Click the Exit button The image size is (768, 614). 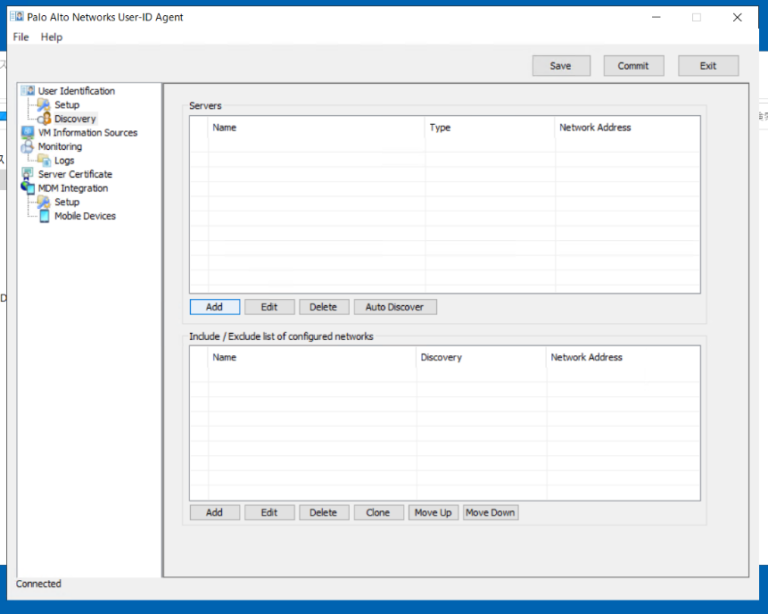(708, 66)
